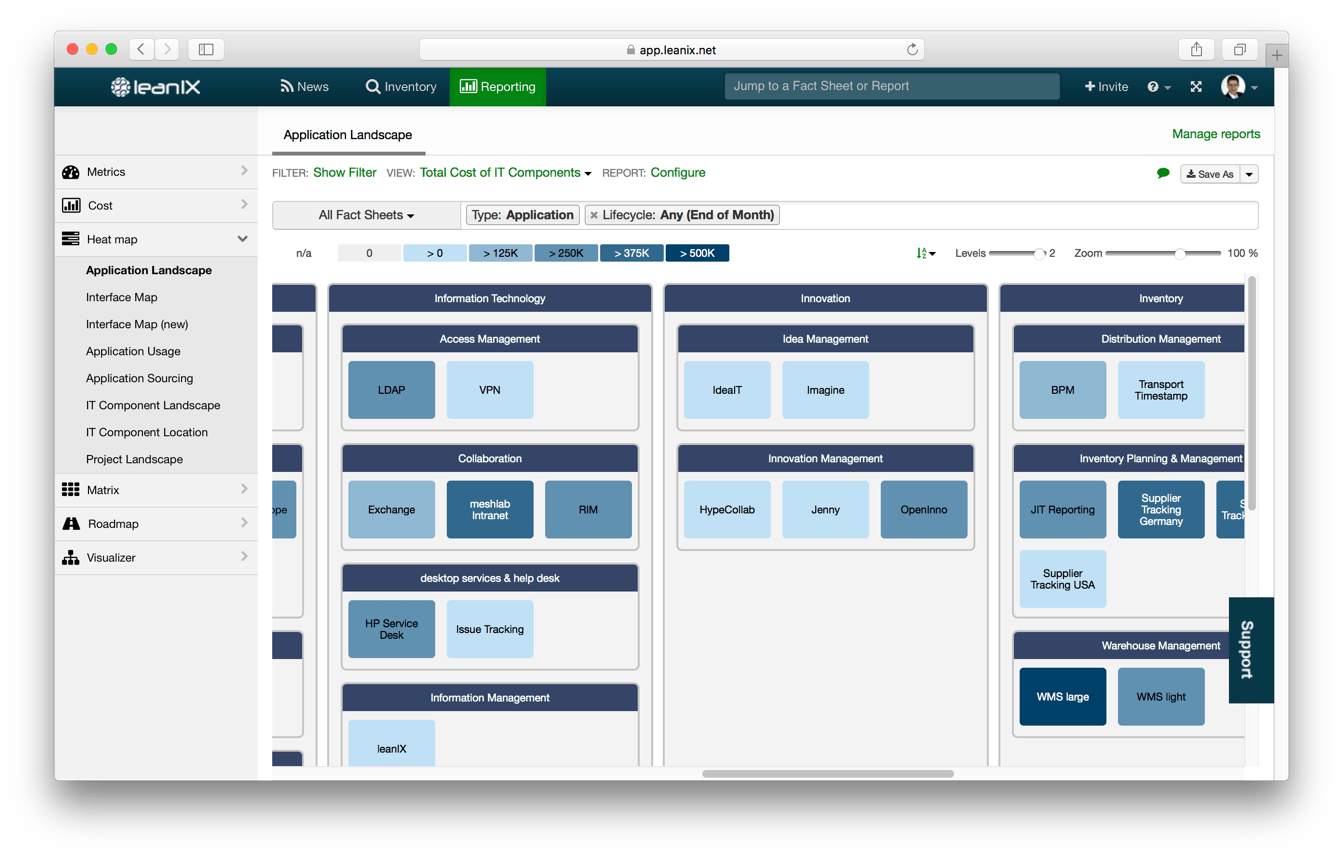
Task: Toggle the n/a heat map bucket
Action: (304, 253)
